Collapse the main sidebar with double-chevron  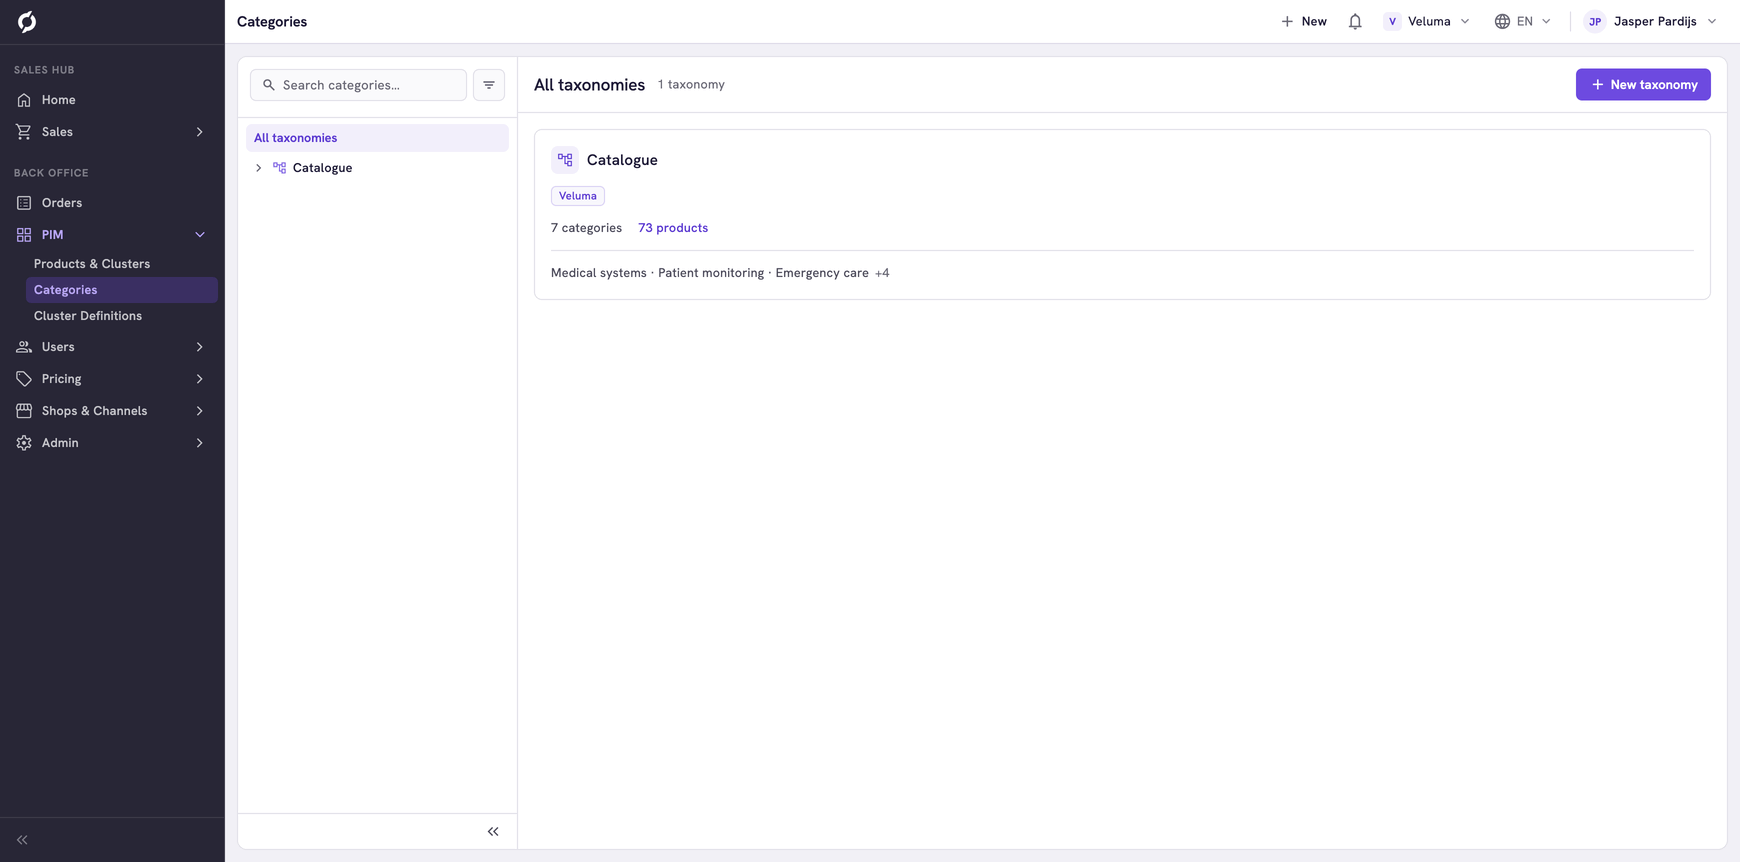[x=22, y=840]
